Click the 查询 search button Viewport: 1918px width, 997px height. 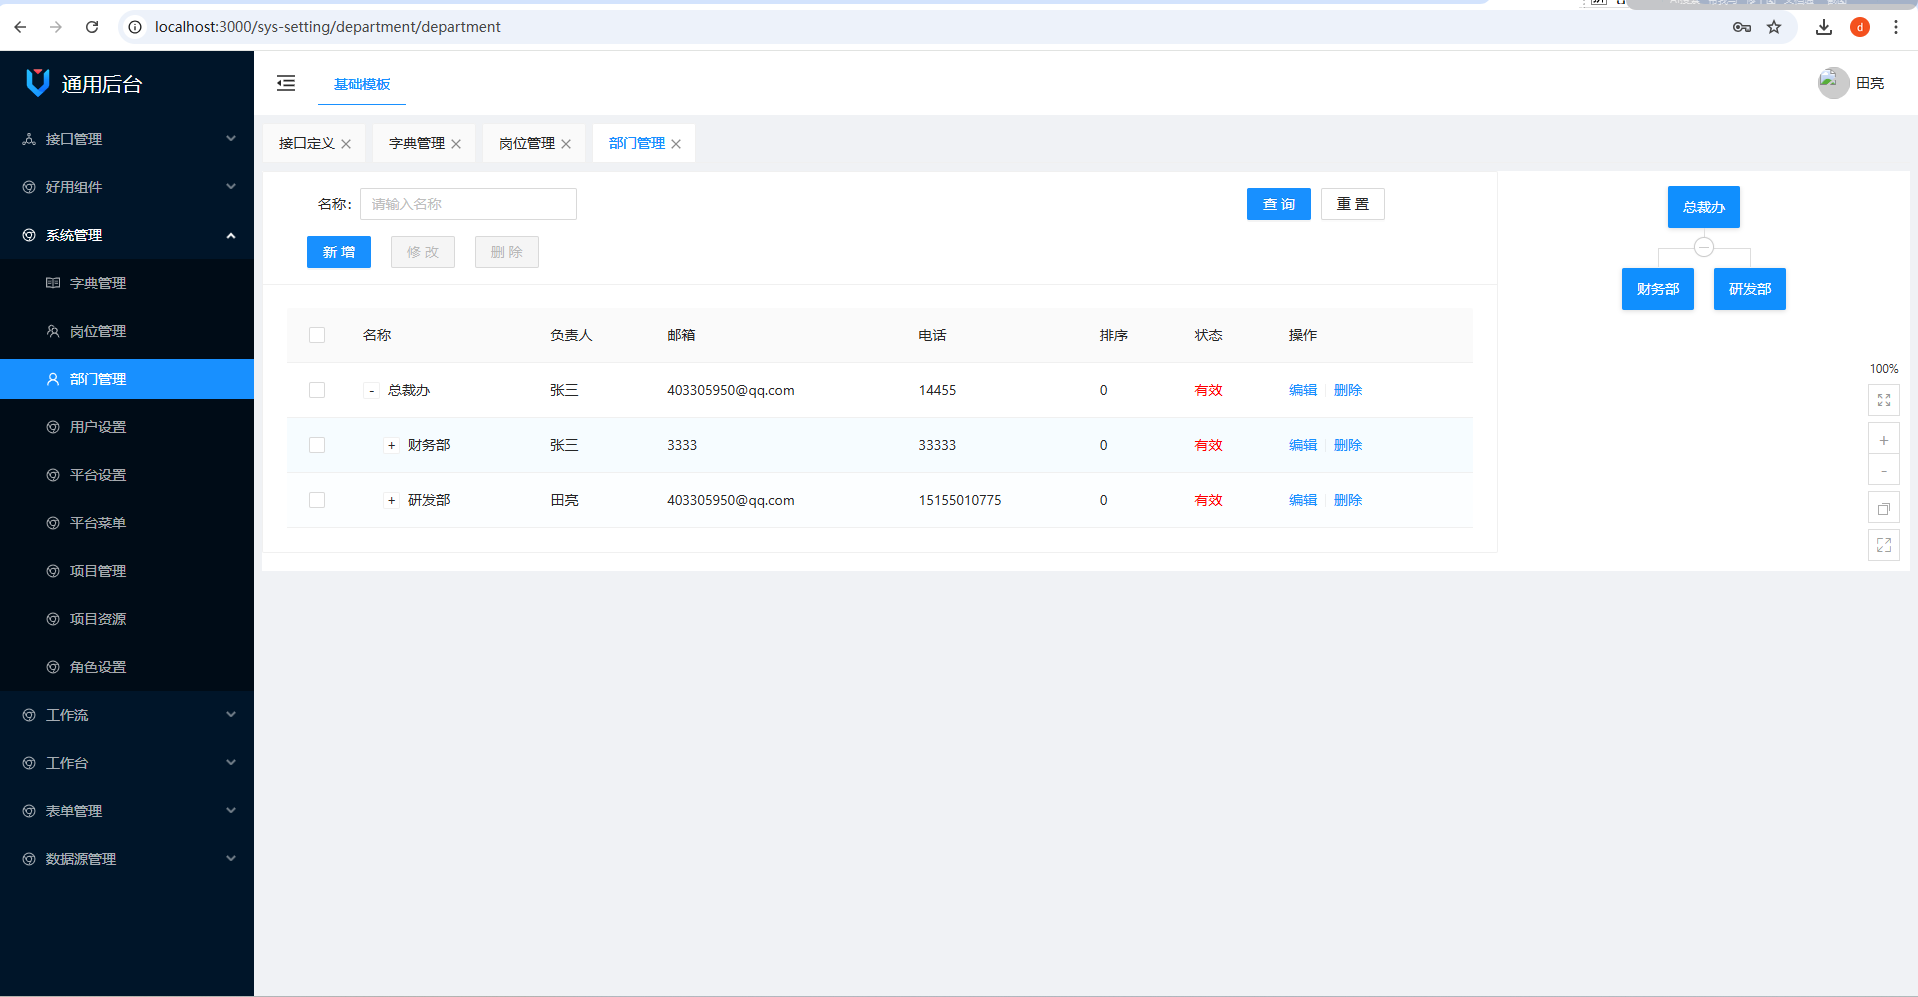click(1278, 204)
